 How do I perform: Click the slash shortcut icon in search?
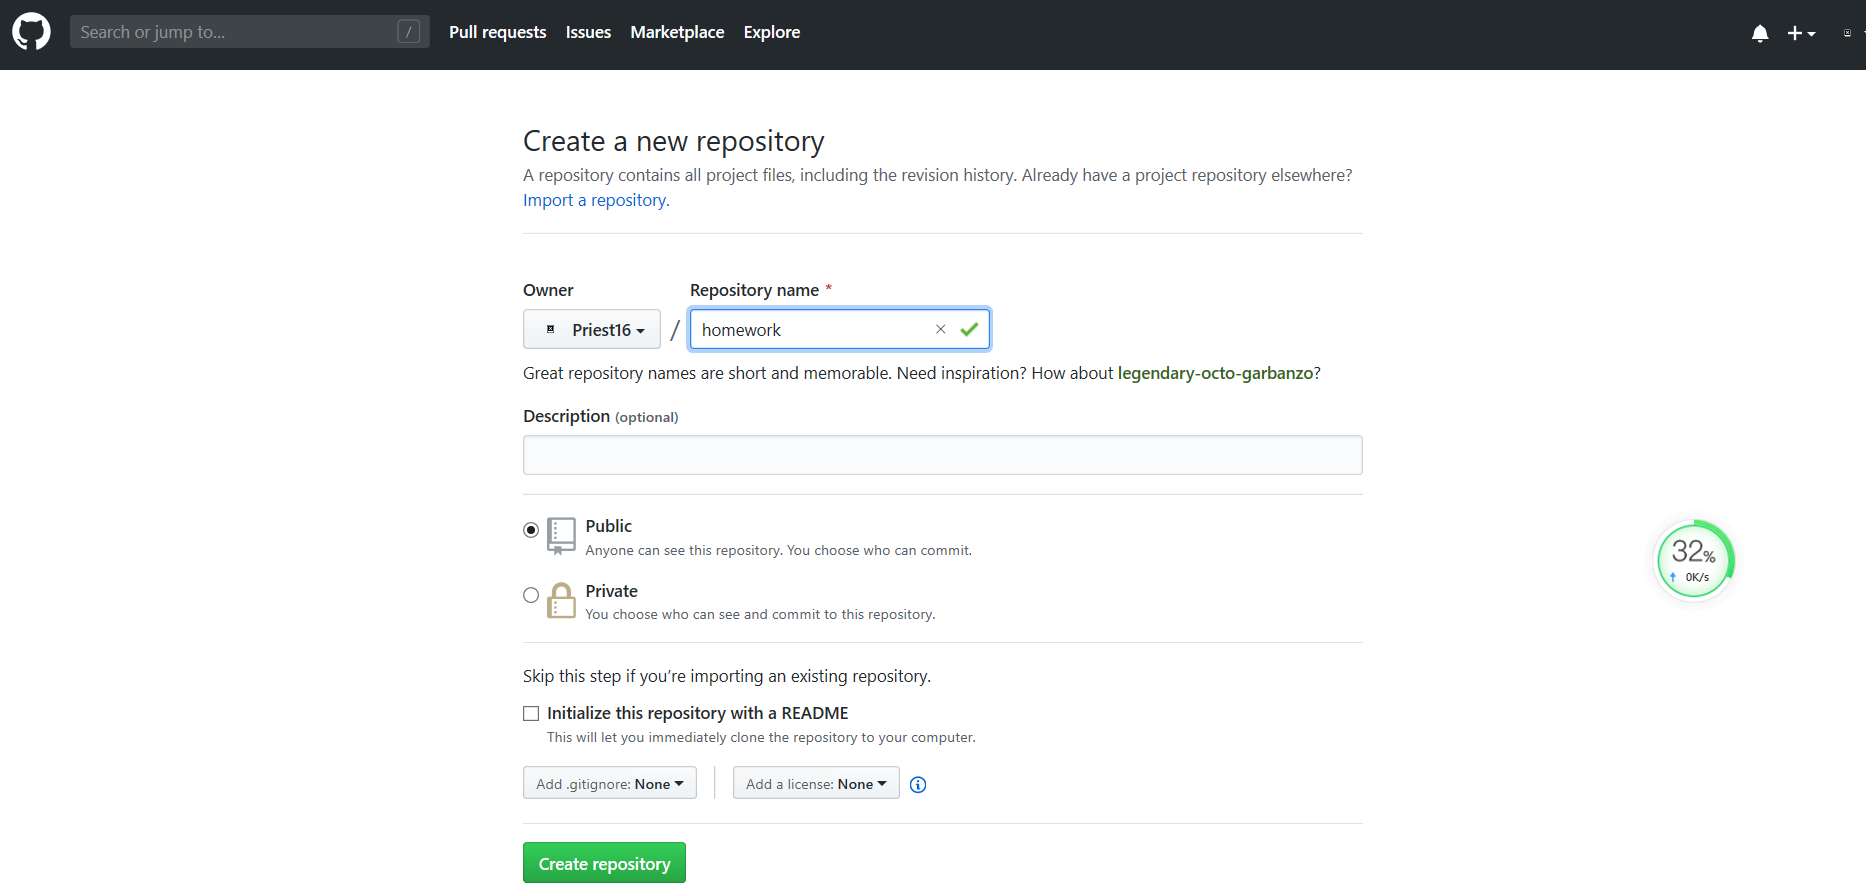(408, 32)
